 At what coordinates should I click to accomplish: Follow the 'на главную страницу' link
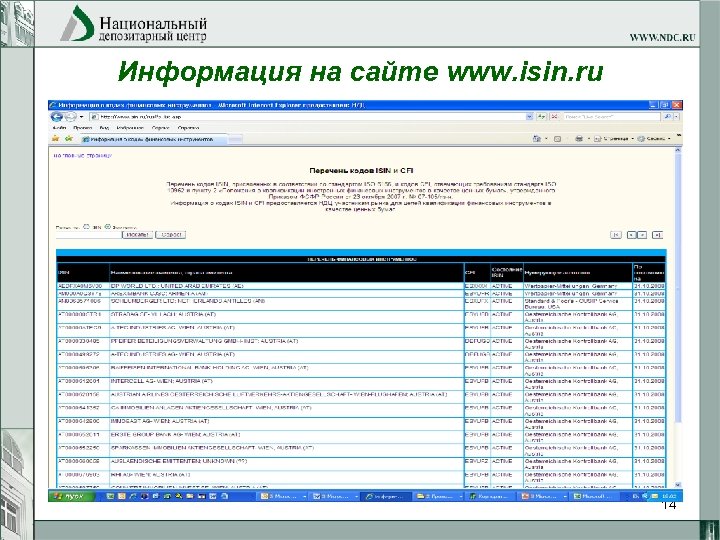[x=83, y=155]
